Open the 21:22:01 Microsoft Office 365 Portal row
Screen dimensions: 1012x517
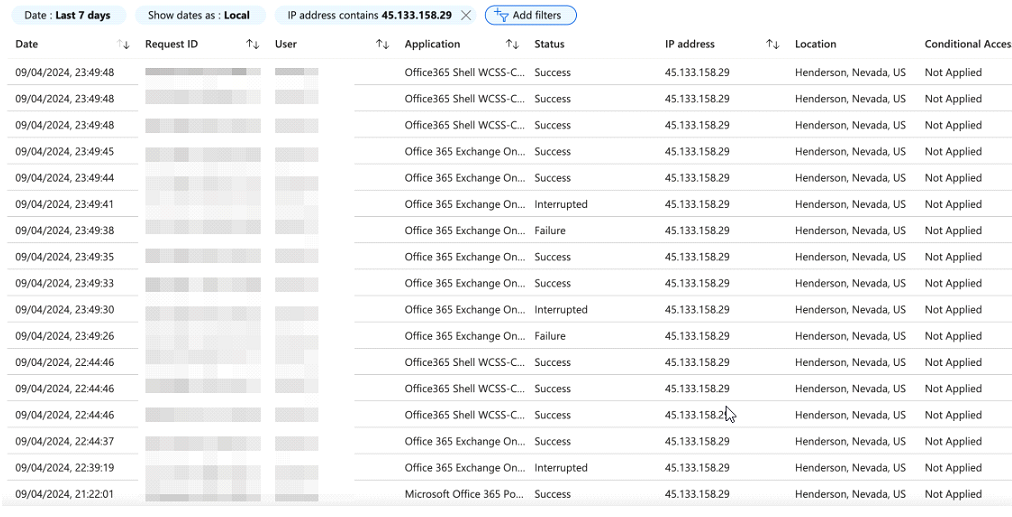click(464, 495)
